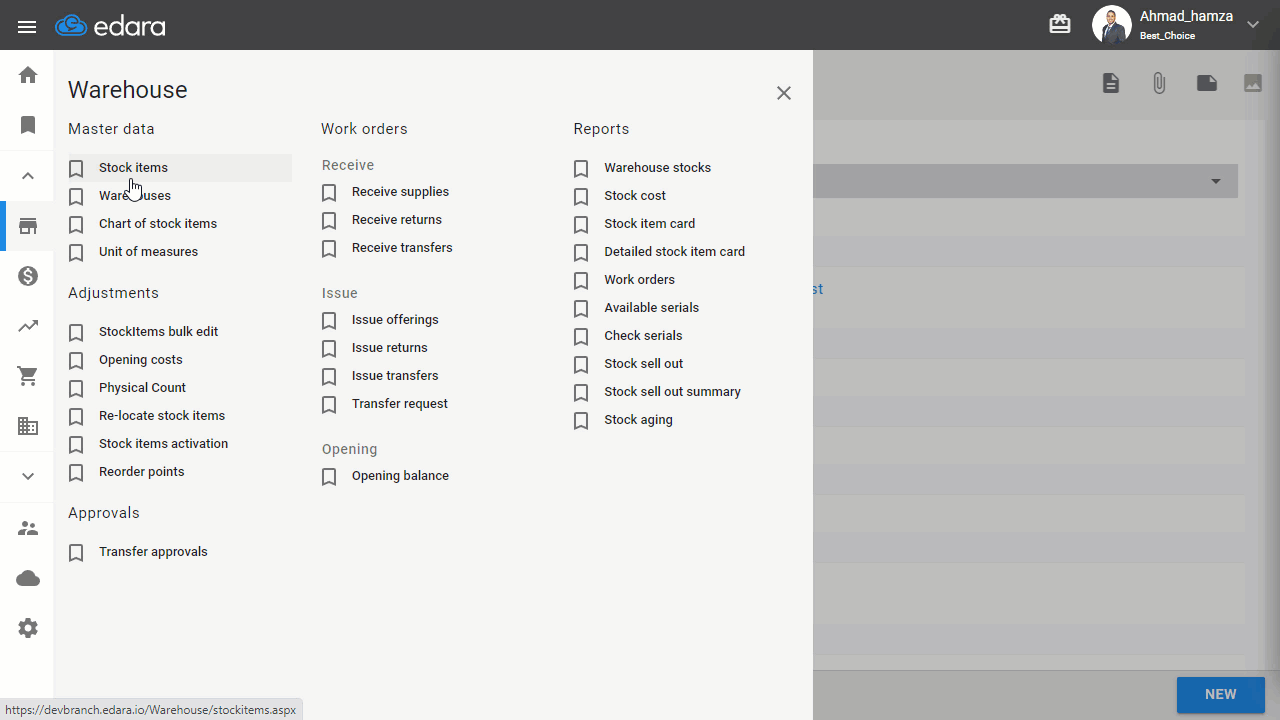The height and width of the screenshot is (720, 1280).
Task: Open the settings gear sidebar icon
Action: [x=28, y=628]
